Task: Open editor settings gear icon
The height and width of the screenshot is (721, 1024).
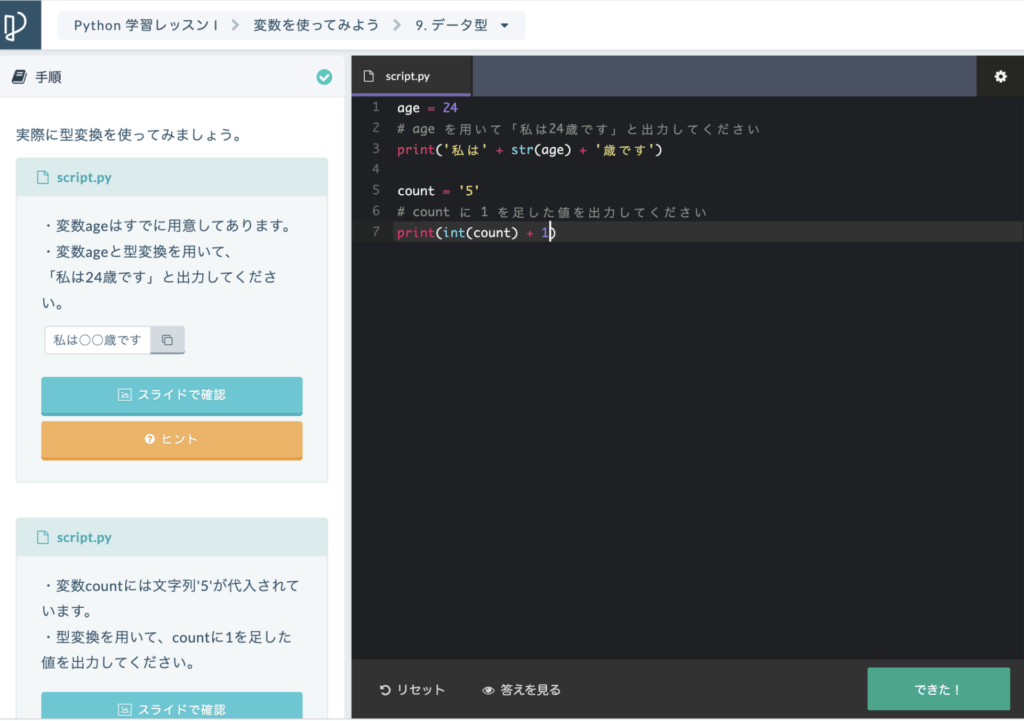Action: [1000, 76]
